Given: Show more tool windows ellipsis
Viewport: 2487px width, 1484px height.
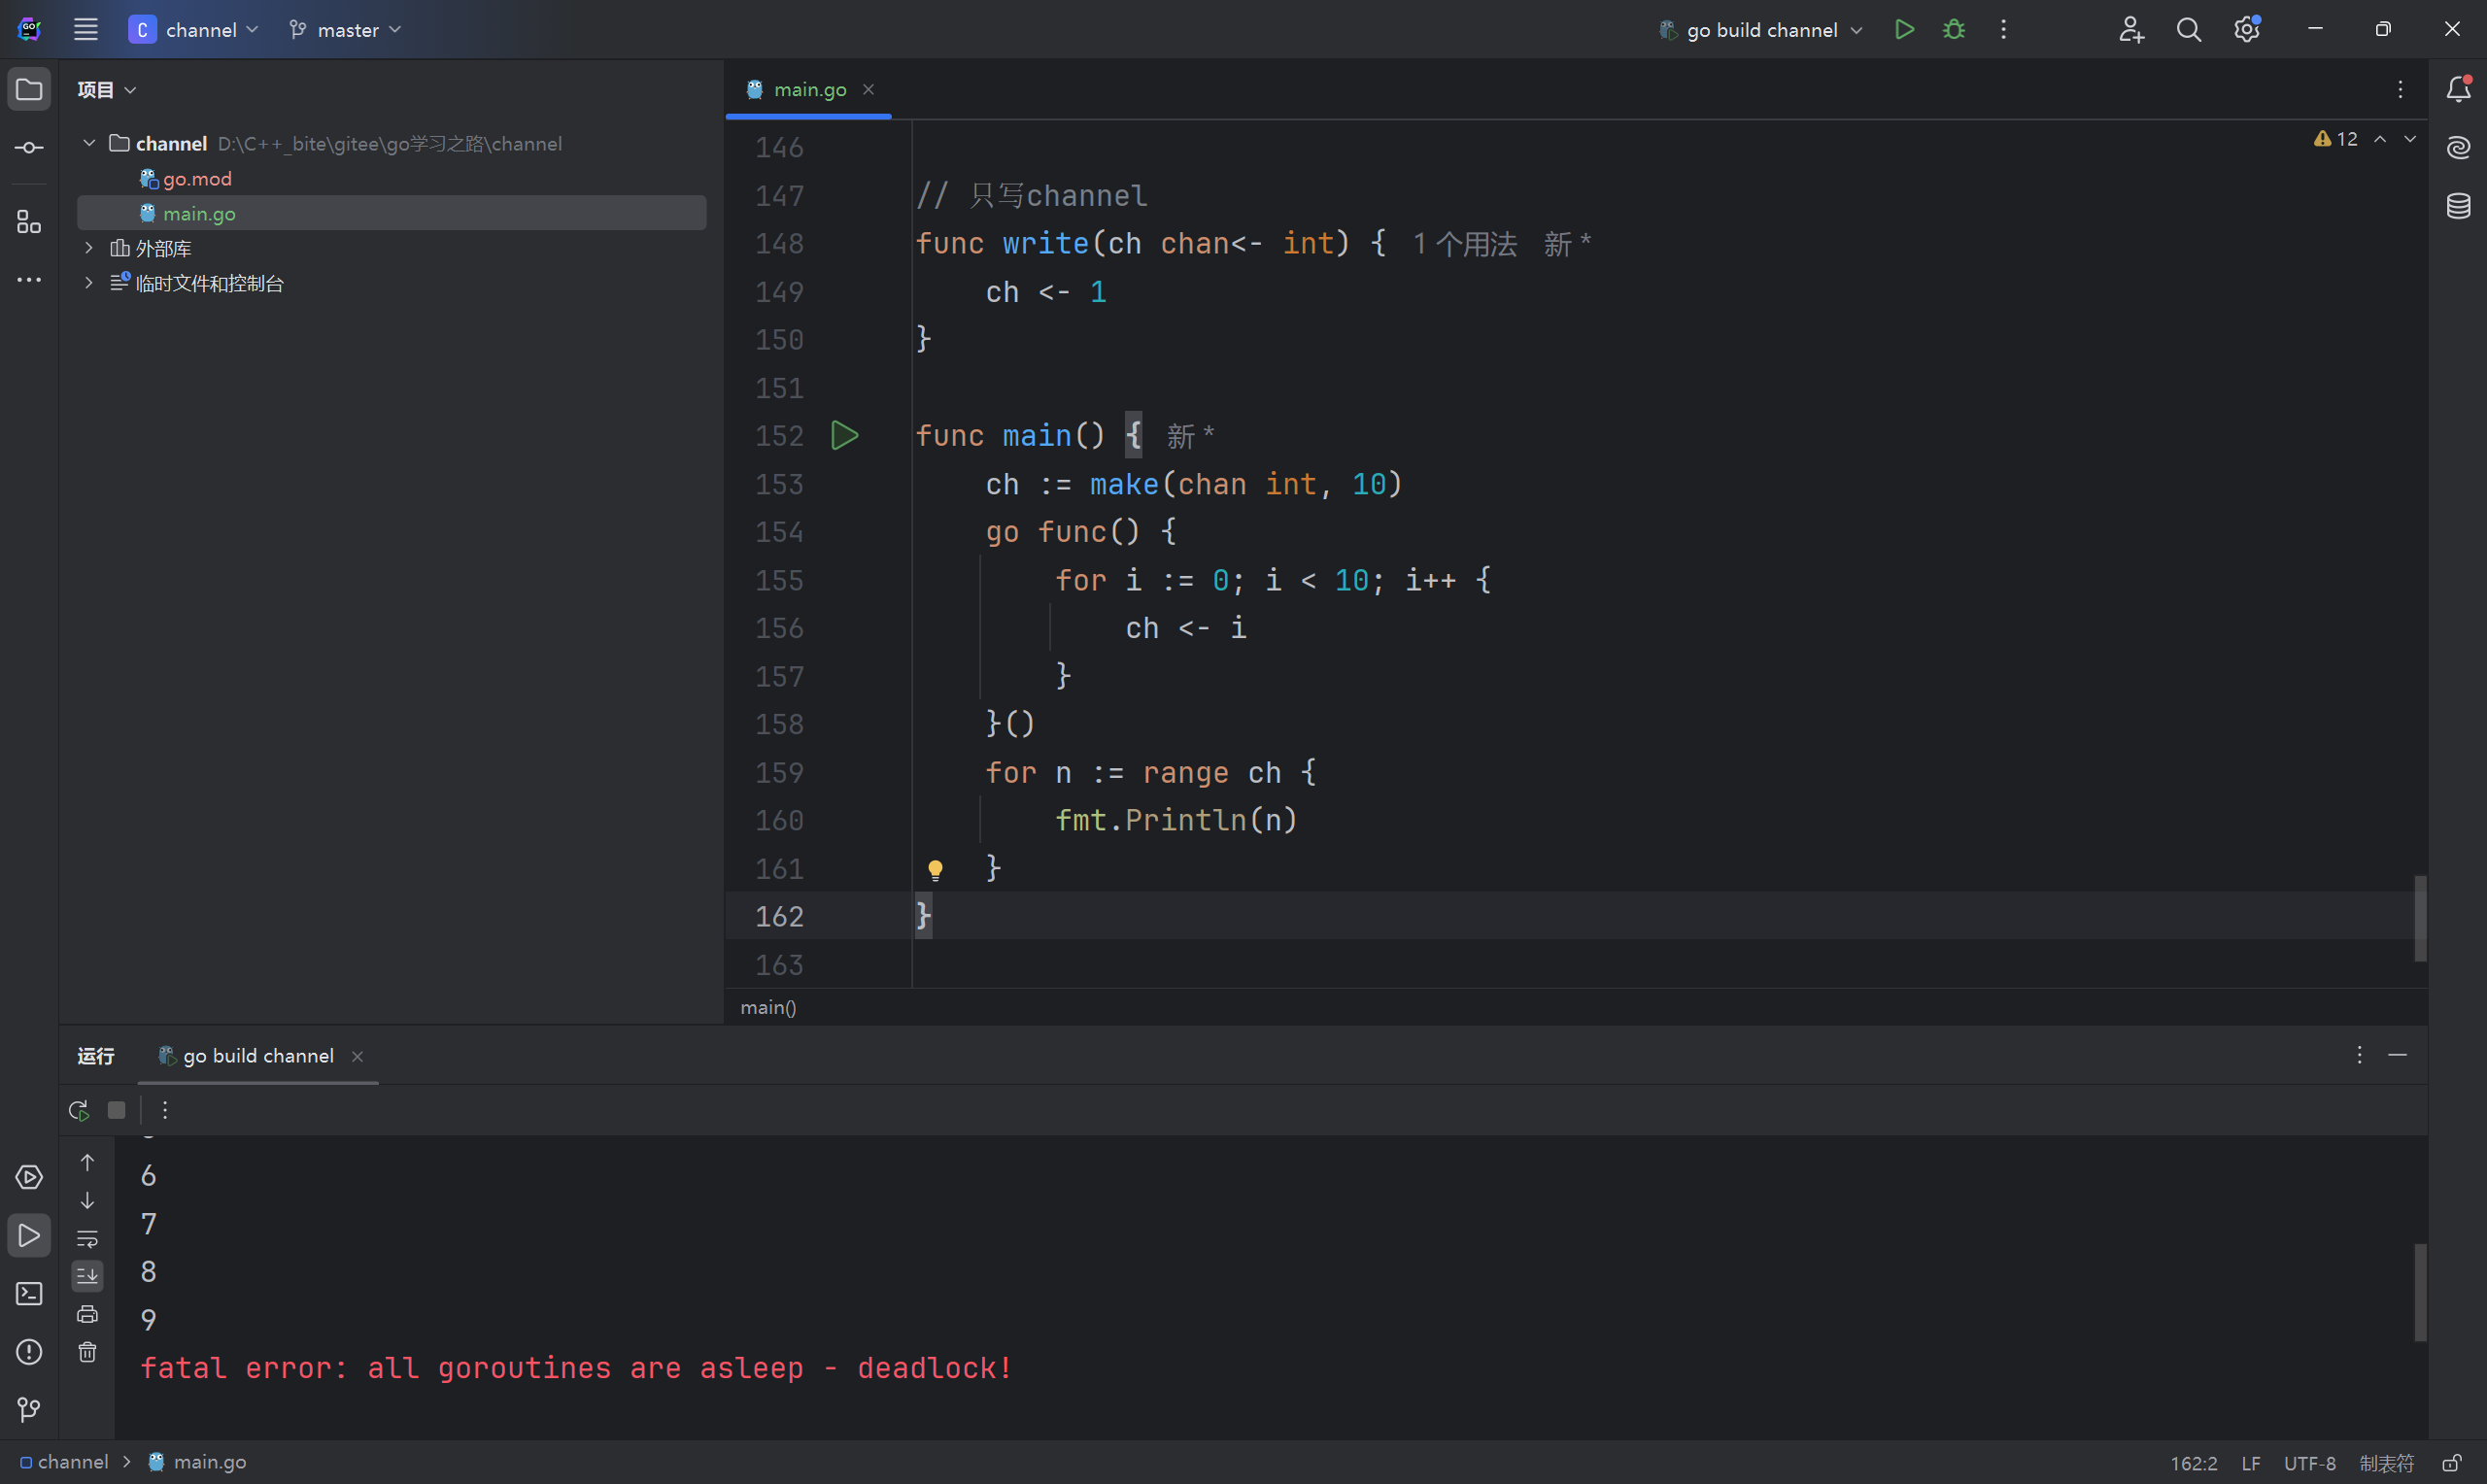Looking at the screenshot, I should (29, 280).
